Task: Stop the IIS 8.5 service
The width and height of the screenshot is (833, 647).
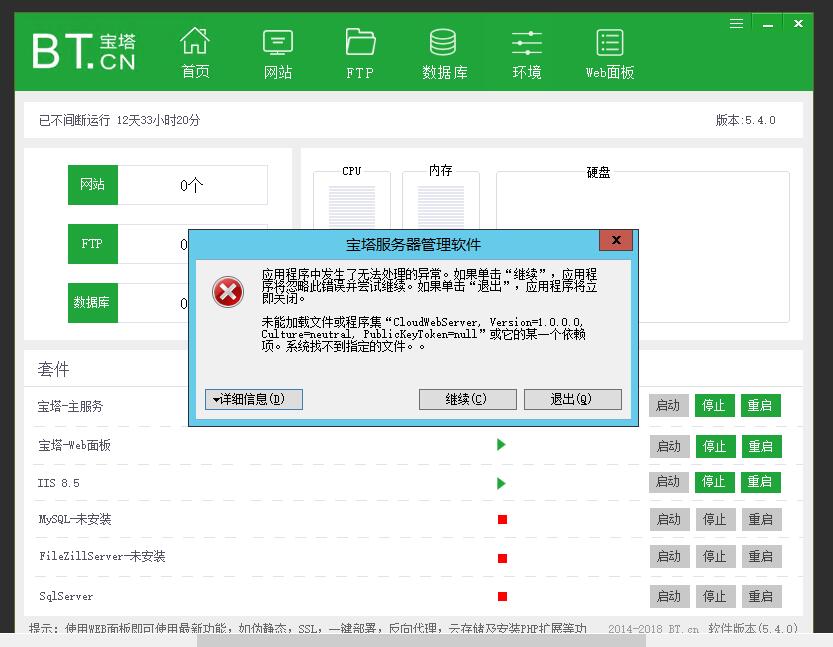Action: (715, 482)
